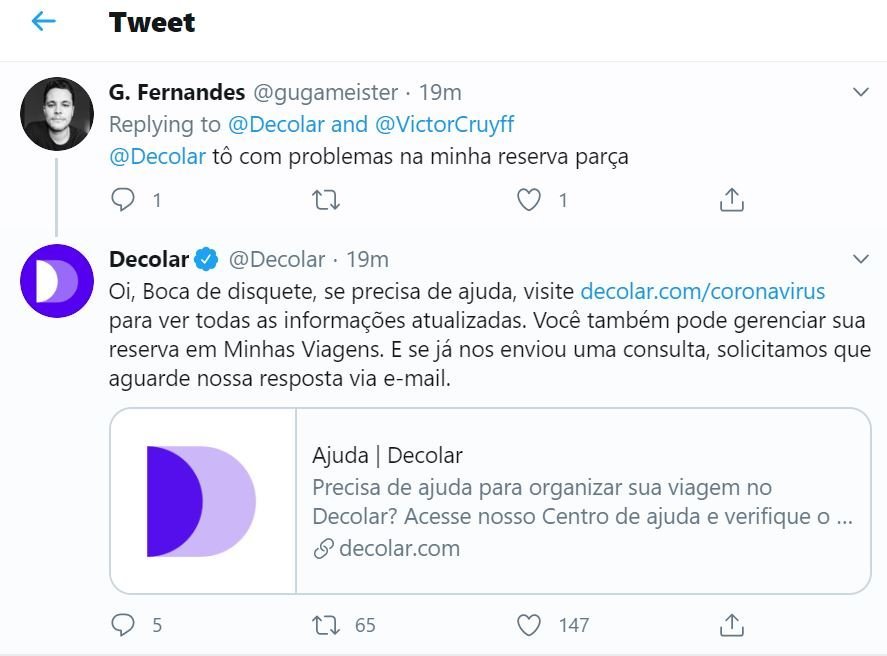Click the Decolar logo card thumbnail

click(x=203, y=501)
